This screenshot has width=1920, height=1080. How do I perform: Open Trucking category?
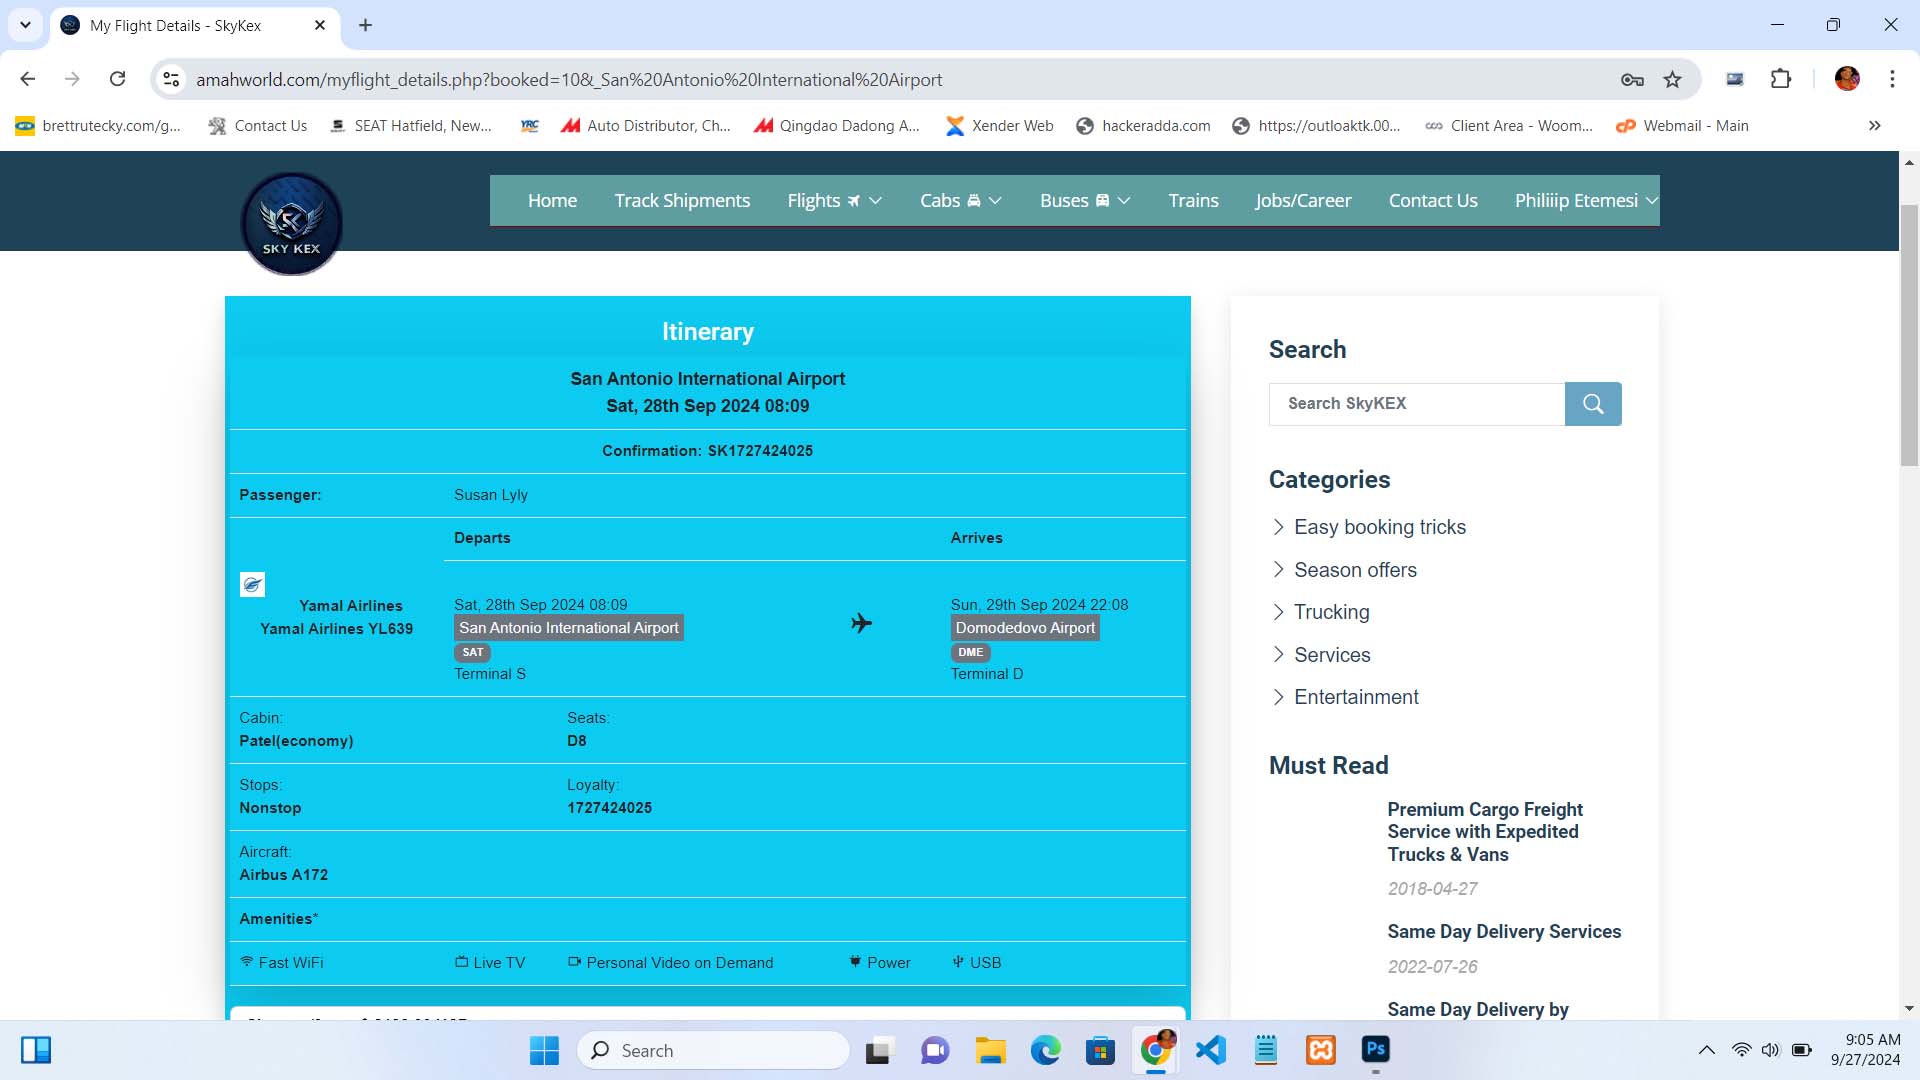click(1331, 612)
